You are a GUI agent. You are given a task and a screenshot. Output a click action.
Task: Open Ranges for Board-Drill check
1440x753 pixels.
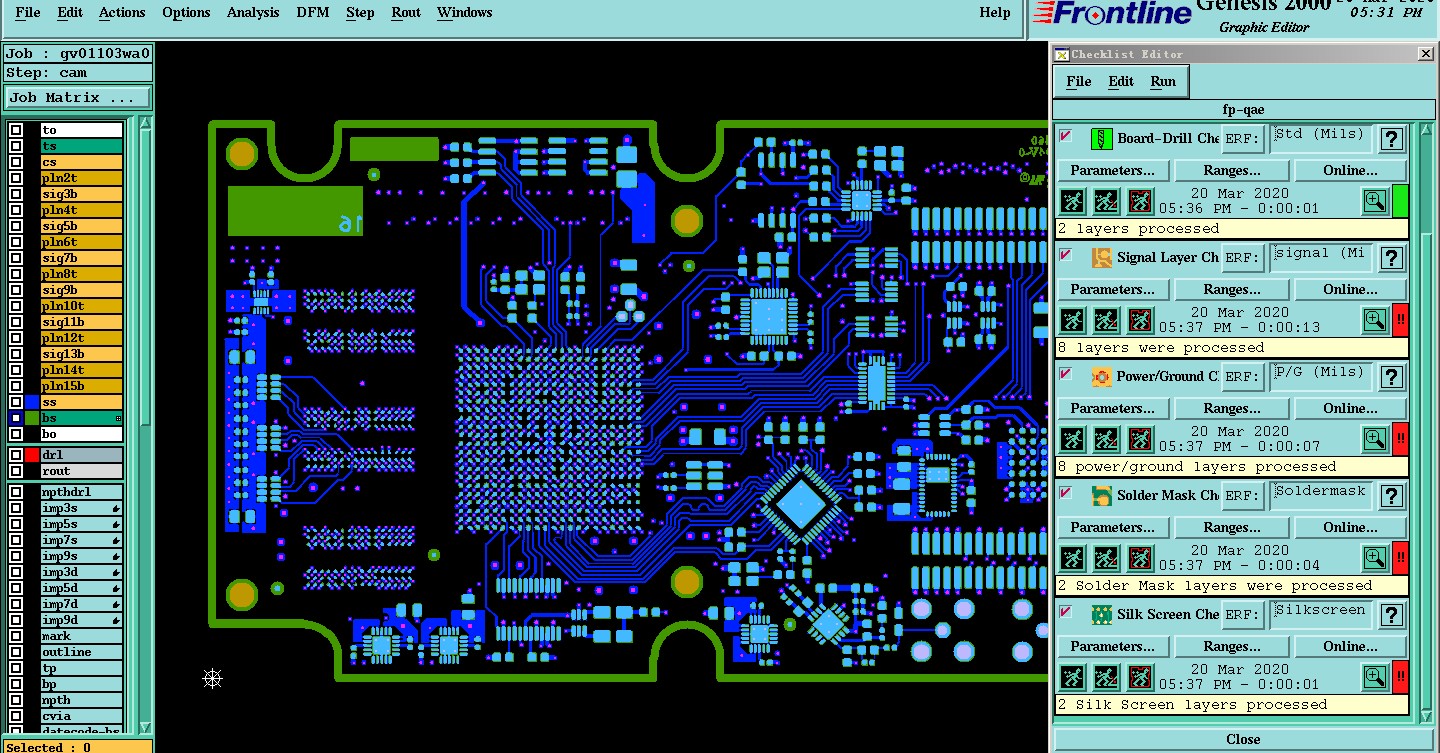1231,170
